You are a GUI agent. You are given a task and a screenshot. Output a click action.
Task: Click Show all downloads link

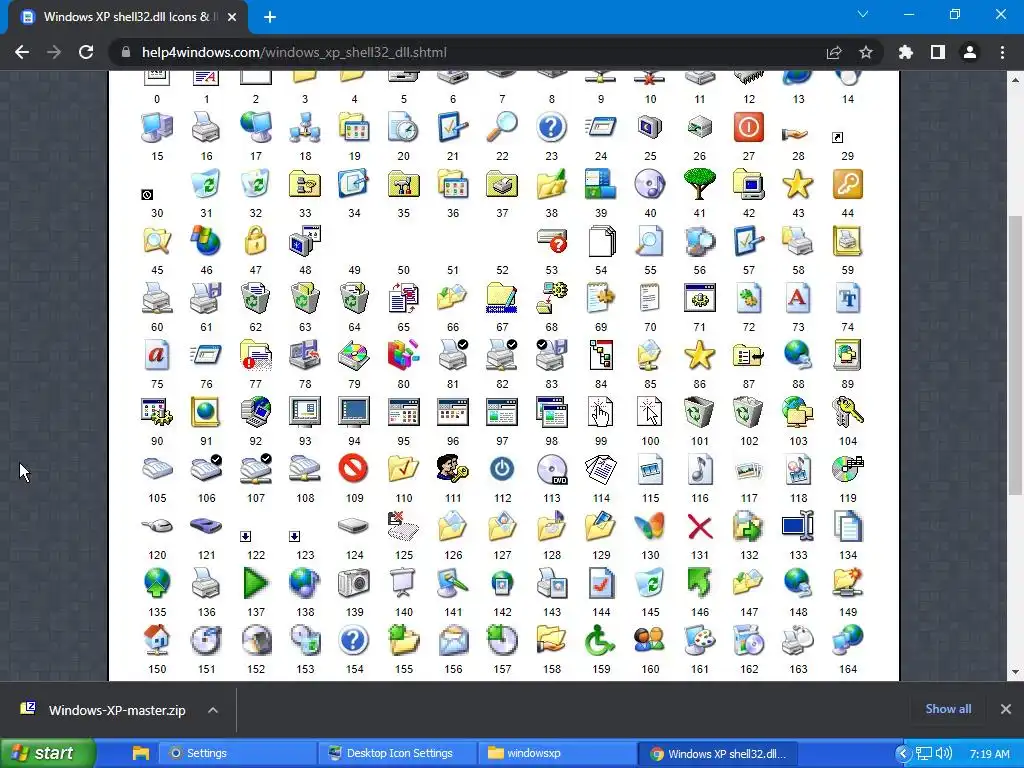pos(948,709)
